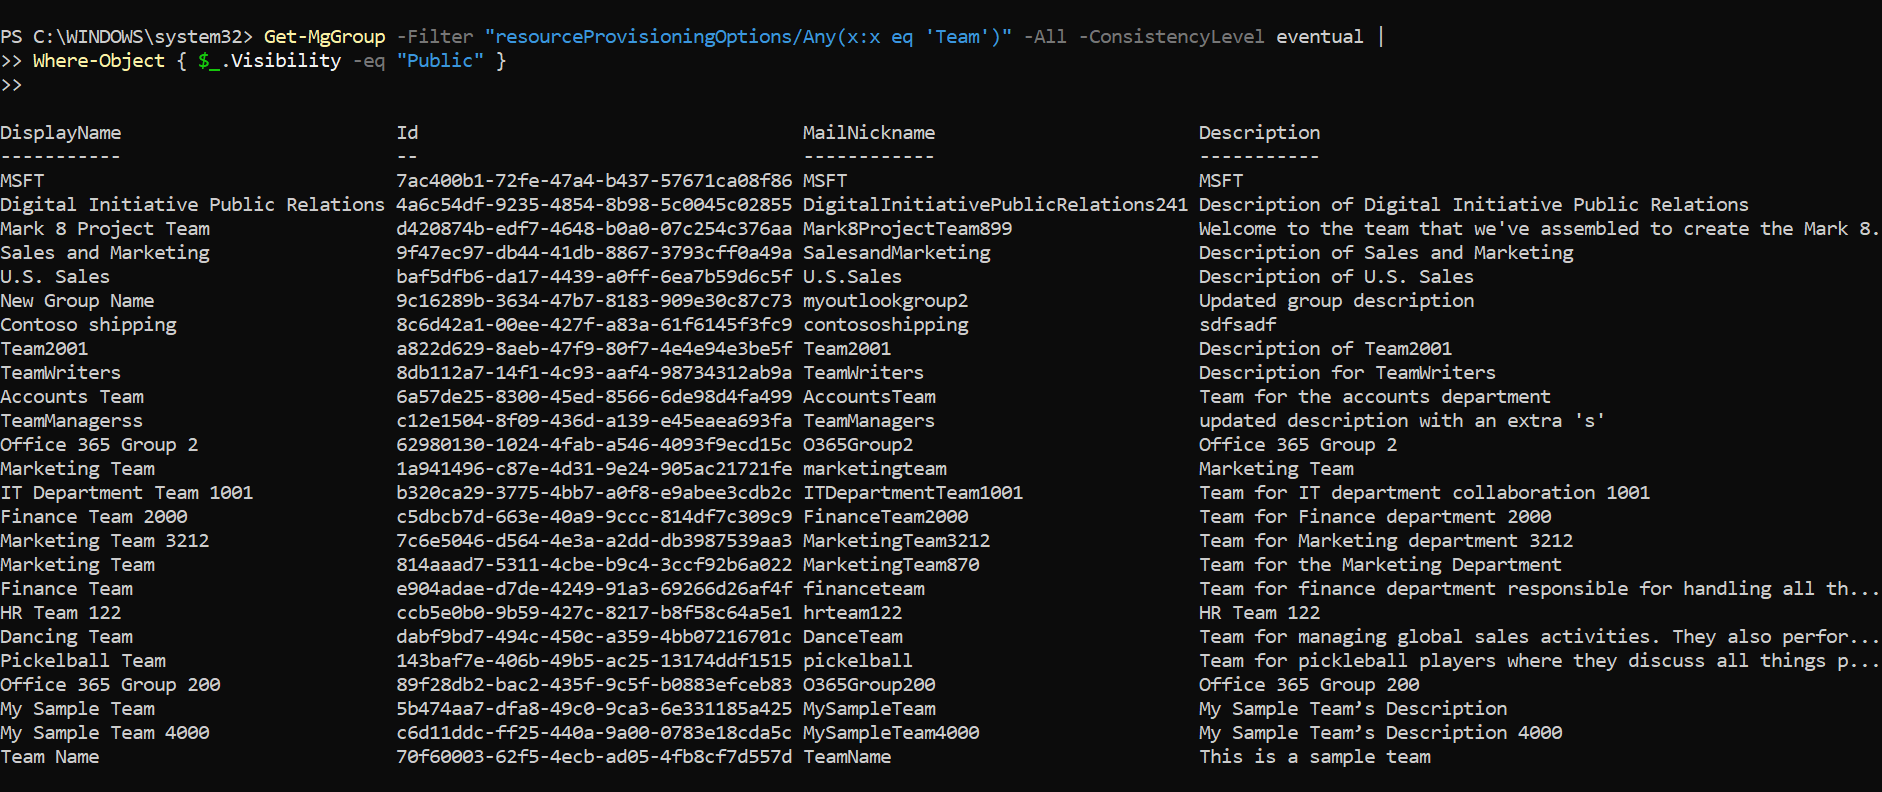
Task: Select the Pickelball Team display name
Action: (83, 661)
